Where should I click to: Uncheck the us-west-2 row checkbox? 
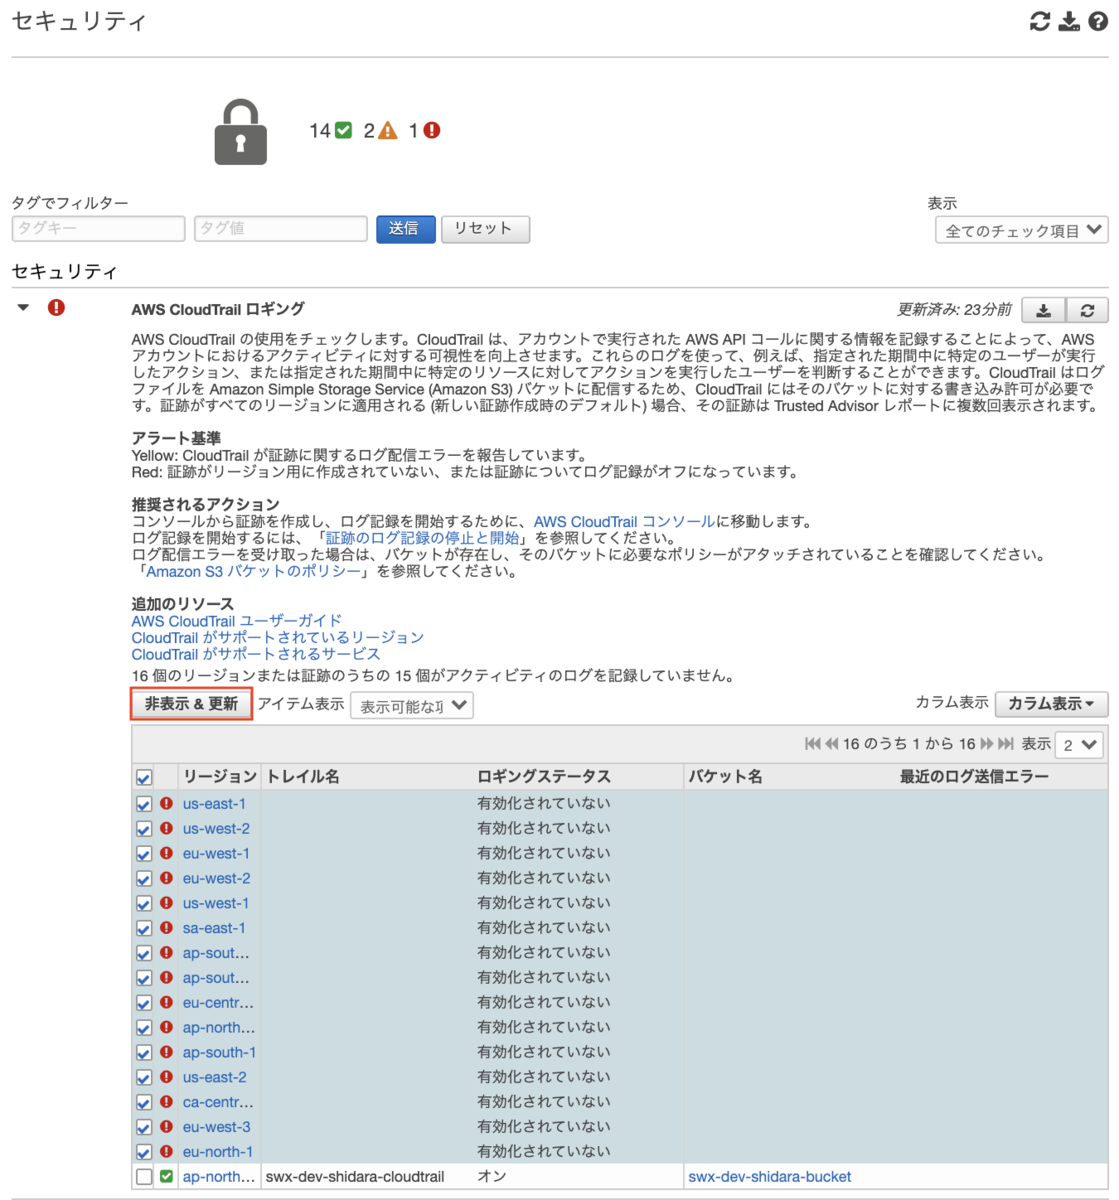[144, 829]
